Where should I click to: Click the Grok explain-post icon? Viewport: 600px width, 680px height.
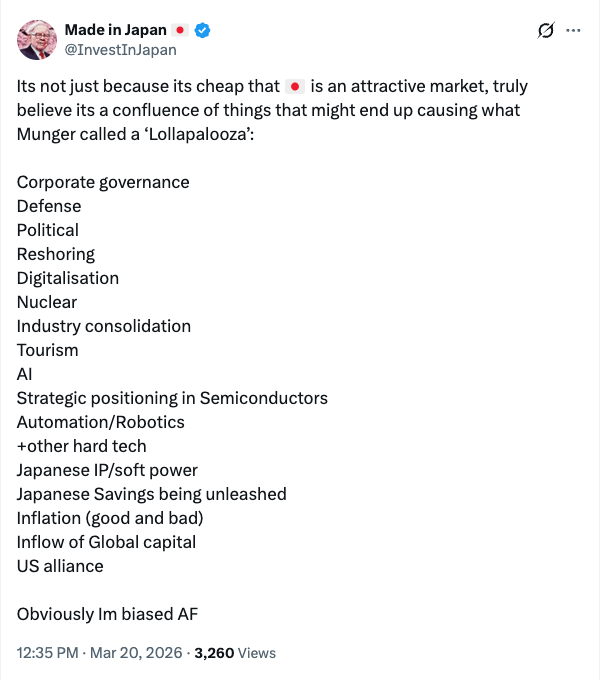[545, 30]
